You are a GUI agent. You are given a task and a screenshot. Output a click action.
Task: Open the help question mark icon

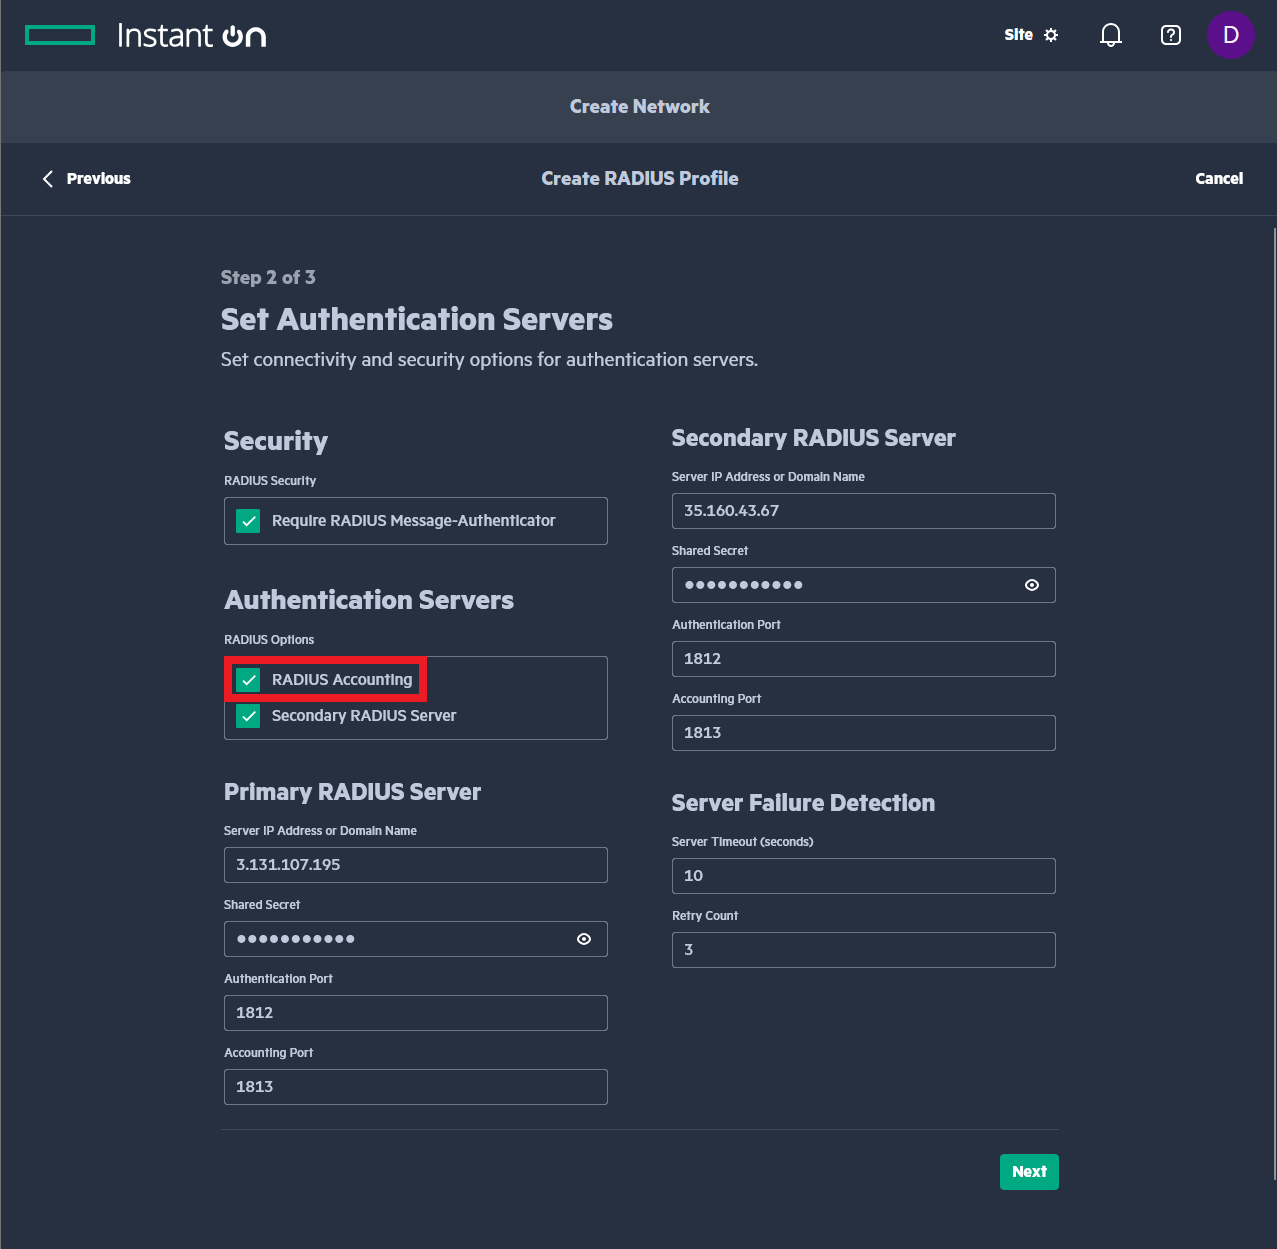pyautogui.click(x=1170, y=35)
